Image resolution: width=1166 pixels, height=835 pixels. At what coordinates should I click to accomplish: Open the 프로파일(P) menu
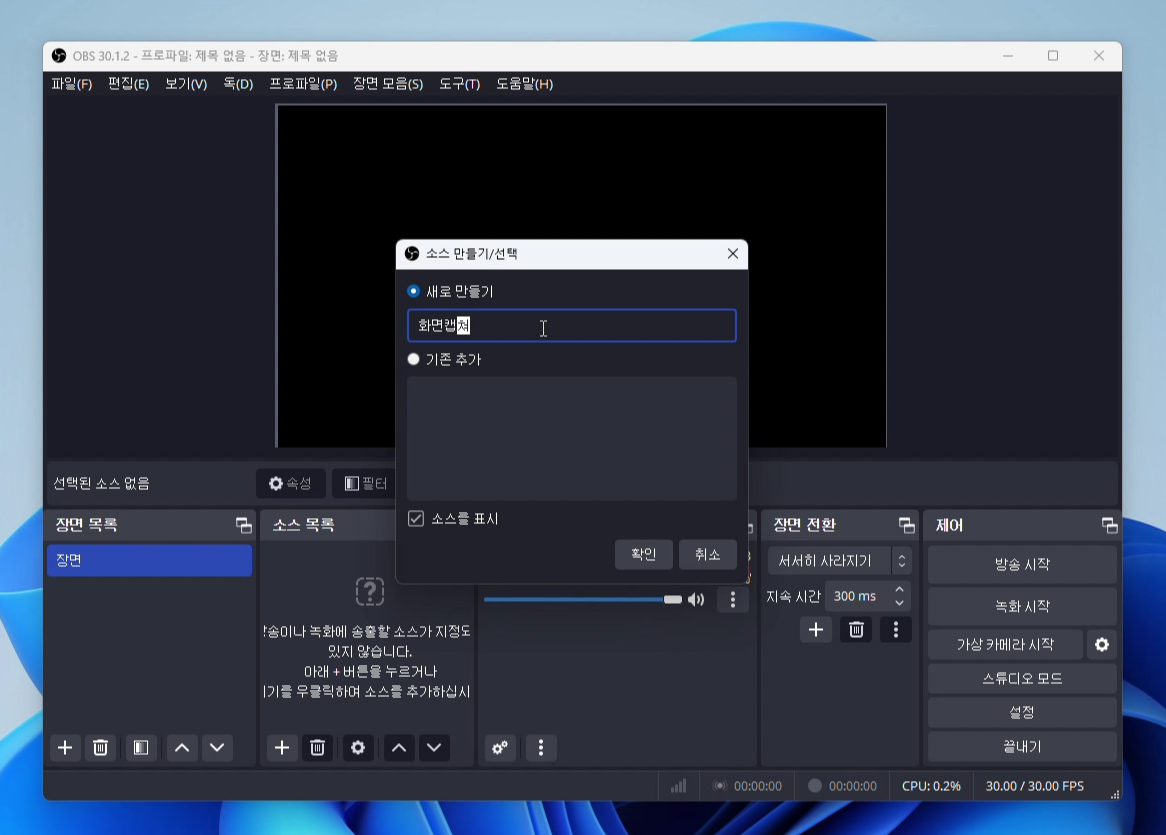coord(303,84)
